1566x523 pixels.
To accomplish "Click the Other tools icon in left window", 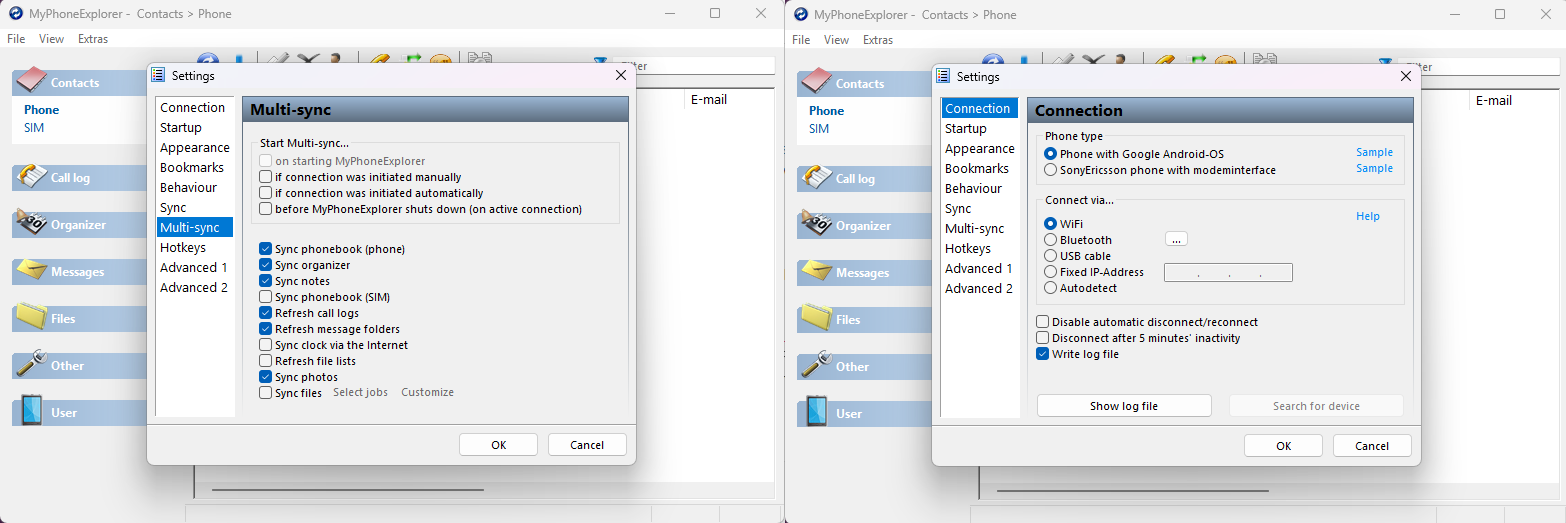I will coord(32,364).
